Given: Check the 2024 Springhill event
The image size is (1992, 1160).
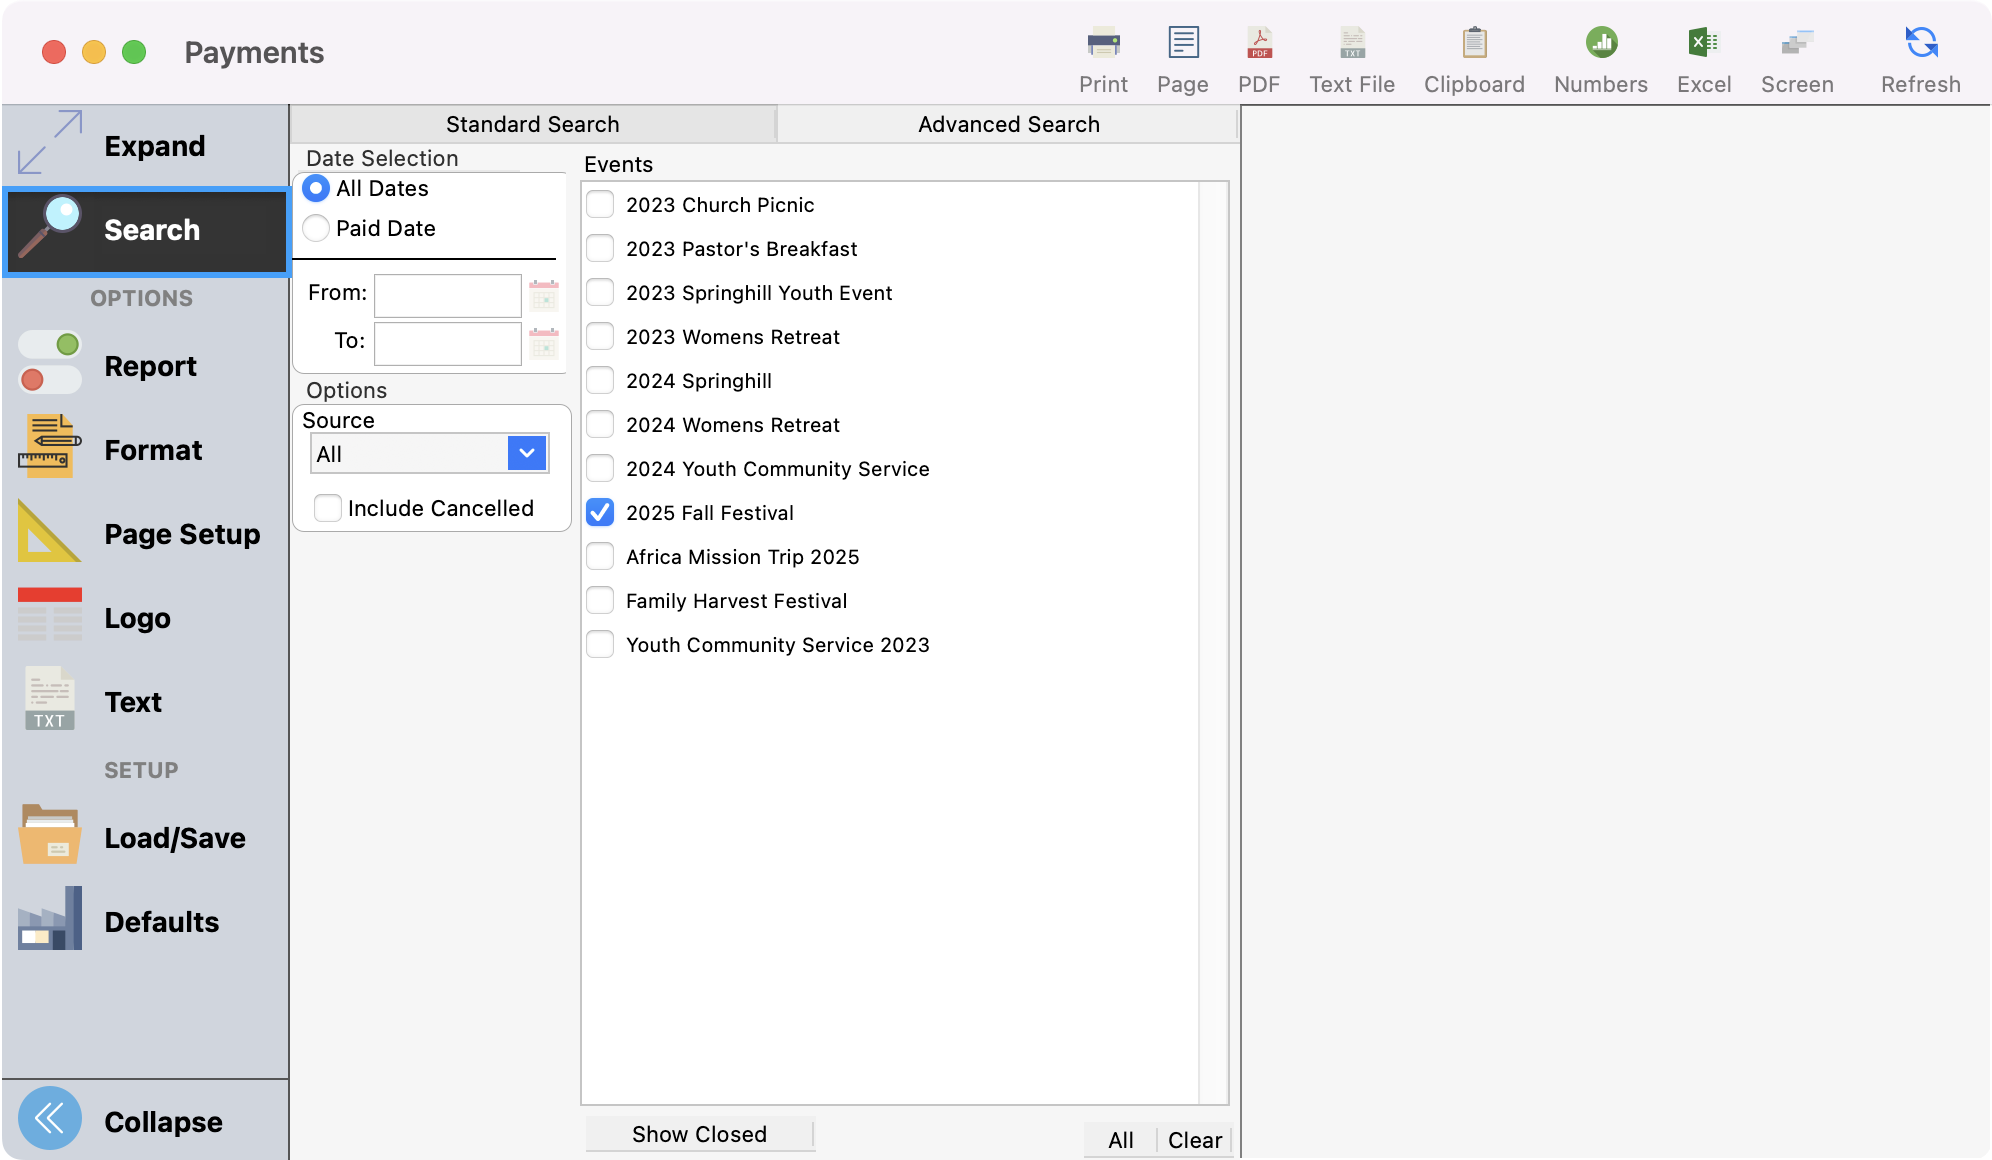Looking at the screenshot, I should point(600,380).
